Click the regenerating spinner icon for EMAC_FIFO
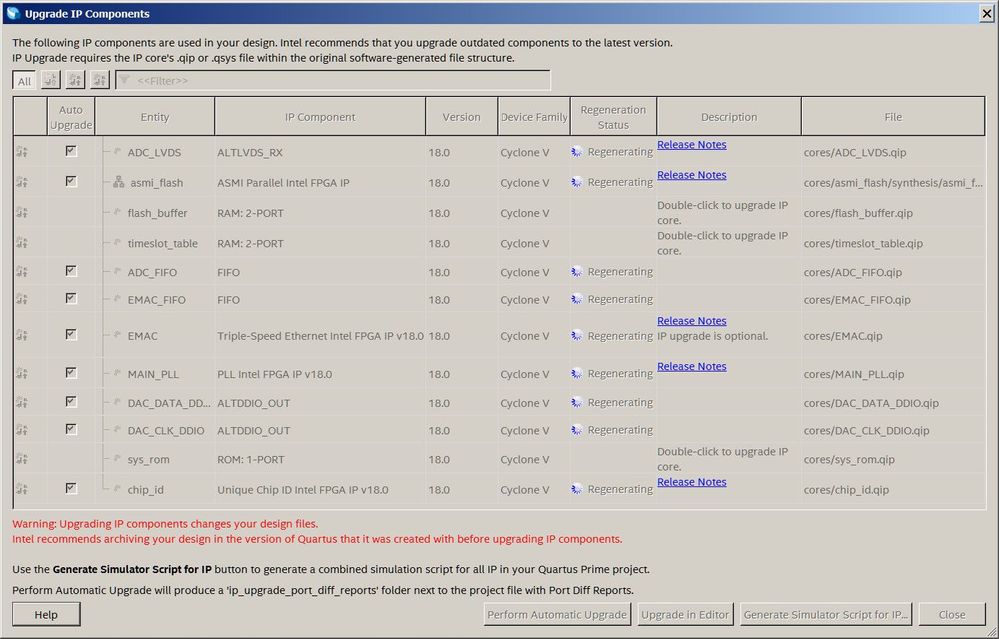999x639 pixels. [x=577, y=299]
